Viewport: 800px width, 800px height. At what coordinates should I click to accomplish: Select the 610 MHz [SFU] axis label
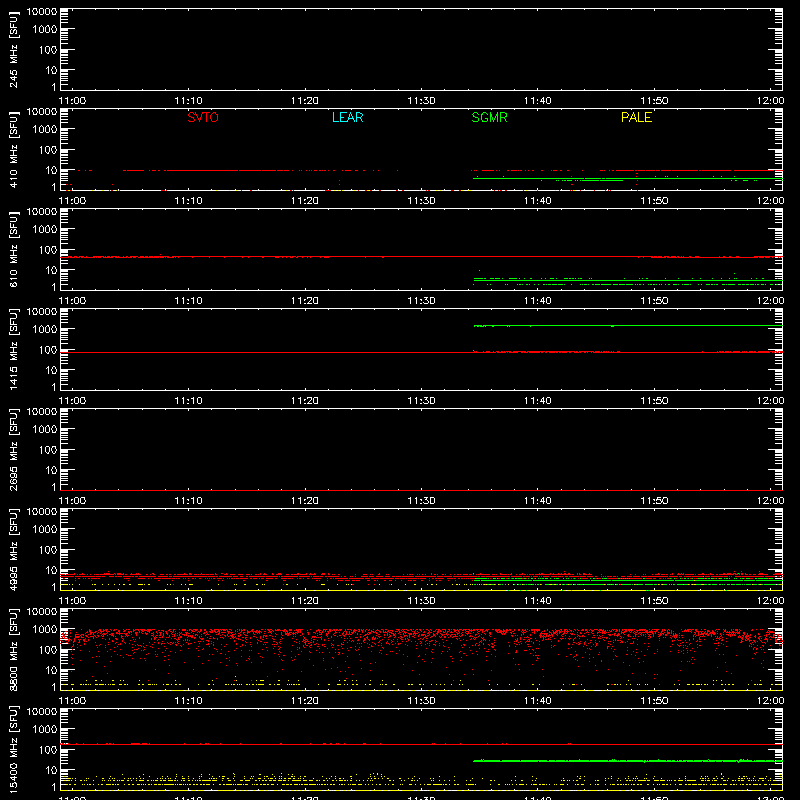pos(13,249)
